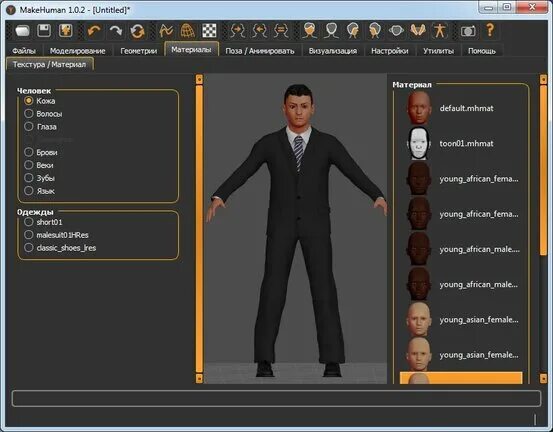Open the Моделирование tab
This screenshot has width=553, height=432.
coord(77,51)
